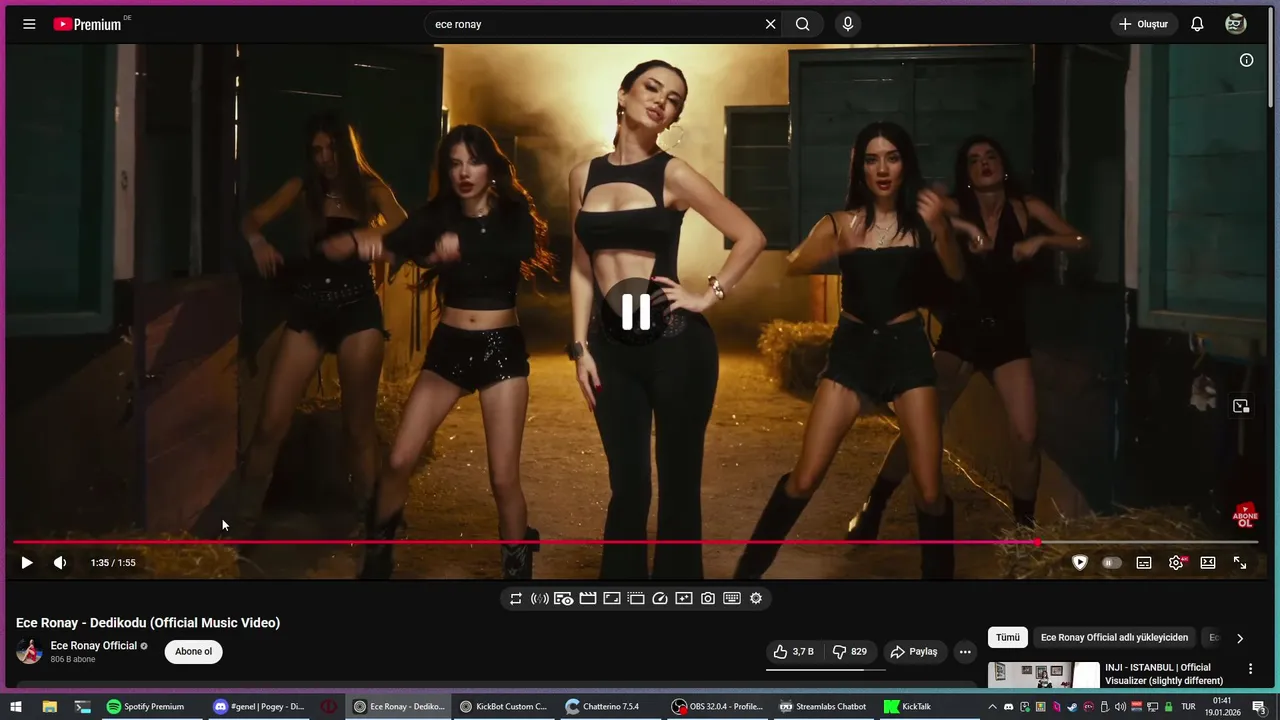The height and width of the screenshot is (720, 1280).
Task: Click the expand-corners resize player icon
Action: tap(612, 598)
